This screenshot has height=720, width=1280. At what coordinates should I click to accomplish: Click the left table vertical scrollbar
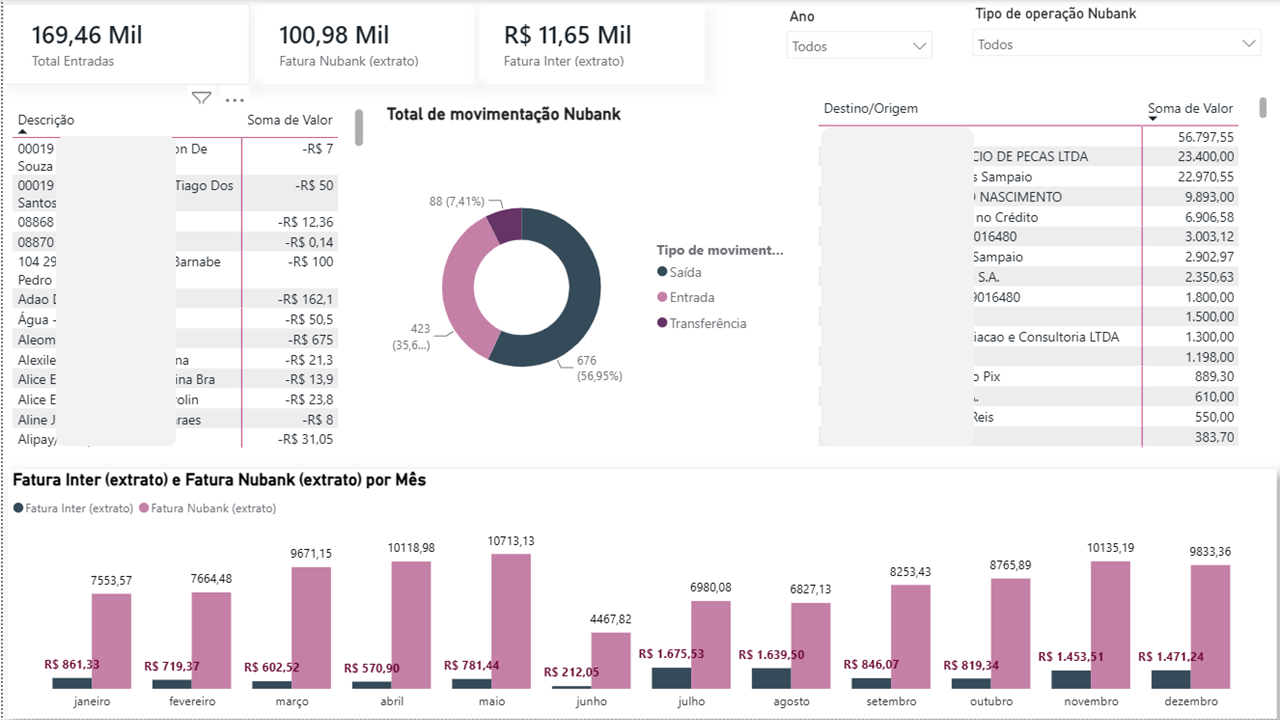click(x=359, y=129)
